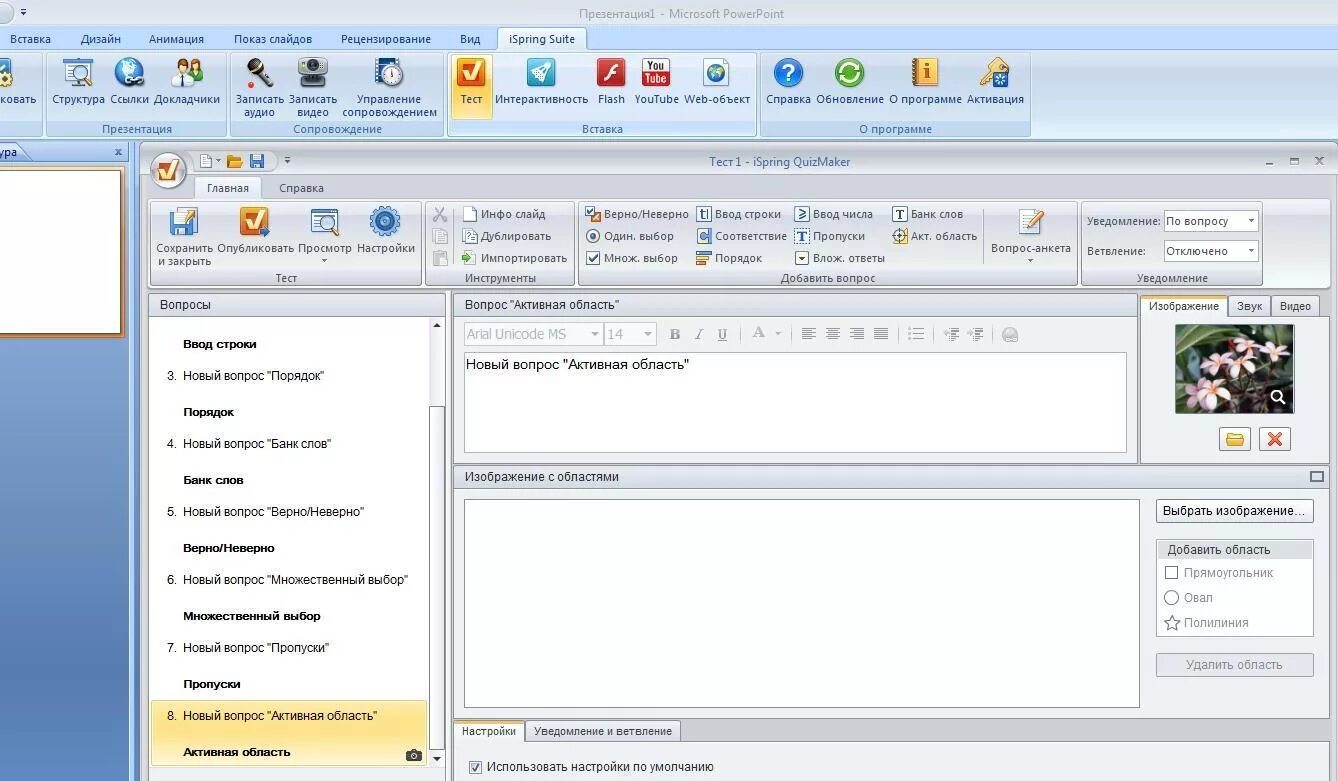This screenshot has width=1338, height=781.
Task: Open image folder button under flower thumbnail
Action: pos(1235,439)
